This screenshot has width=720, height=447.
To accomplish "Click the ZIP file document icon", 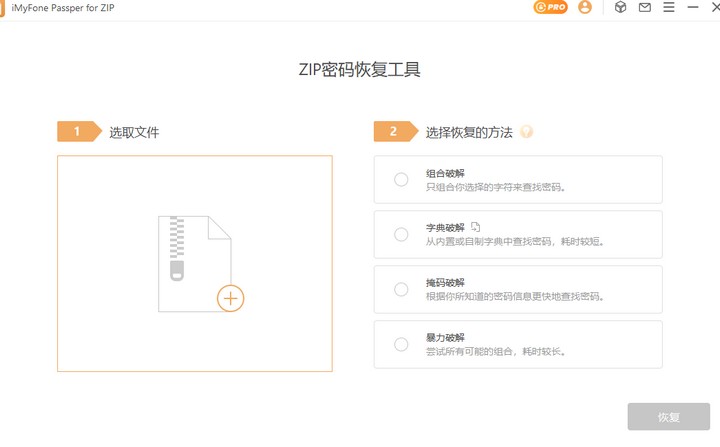I will pyautogui.click(x=190, y=263).
